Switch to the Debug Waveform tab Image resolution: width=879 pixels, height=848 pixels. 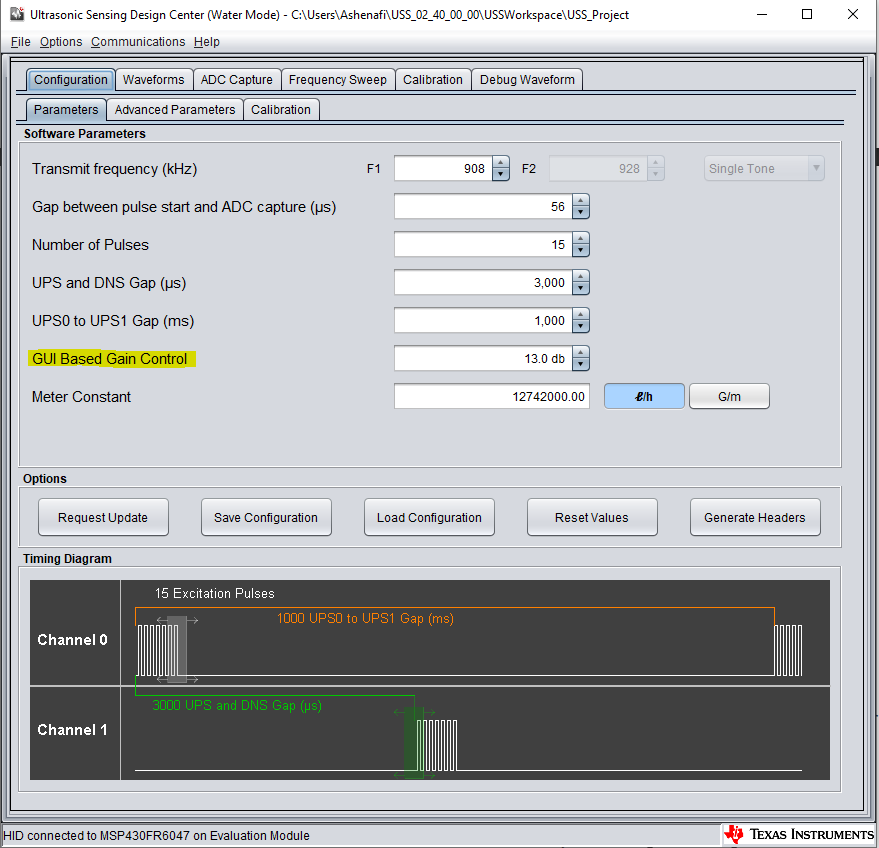pos(527,80)
